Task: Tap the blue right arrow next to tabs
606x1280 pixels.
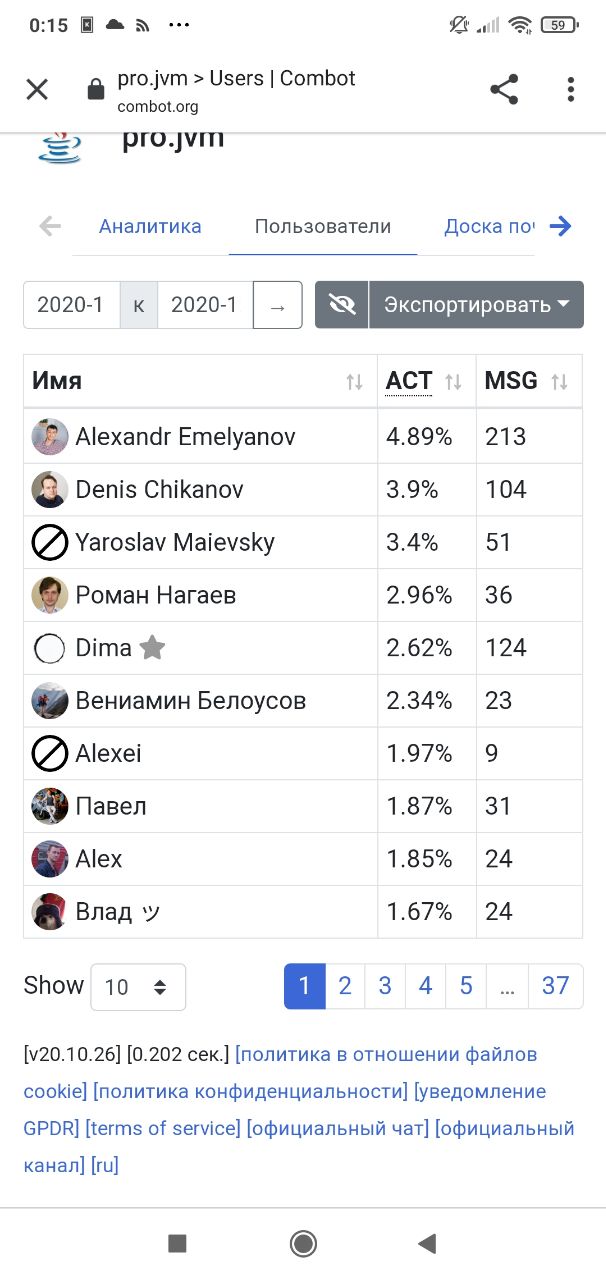Action: (561, 226)
